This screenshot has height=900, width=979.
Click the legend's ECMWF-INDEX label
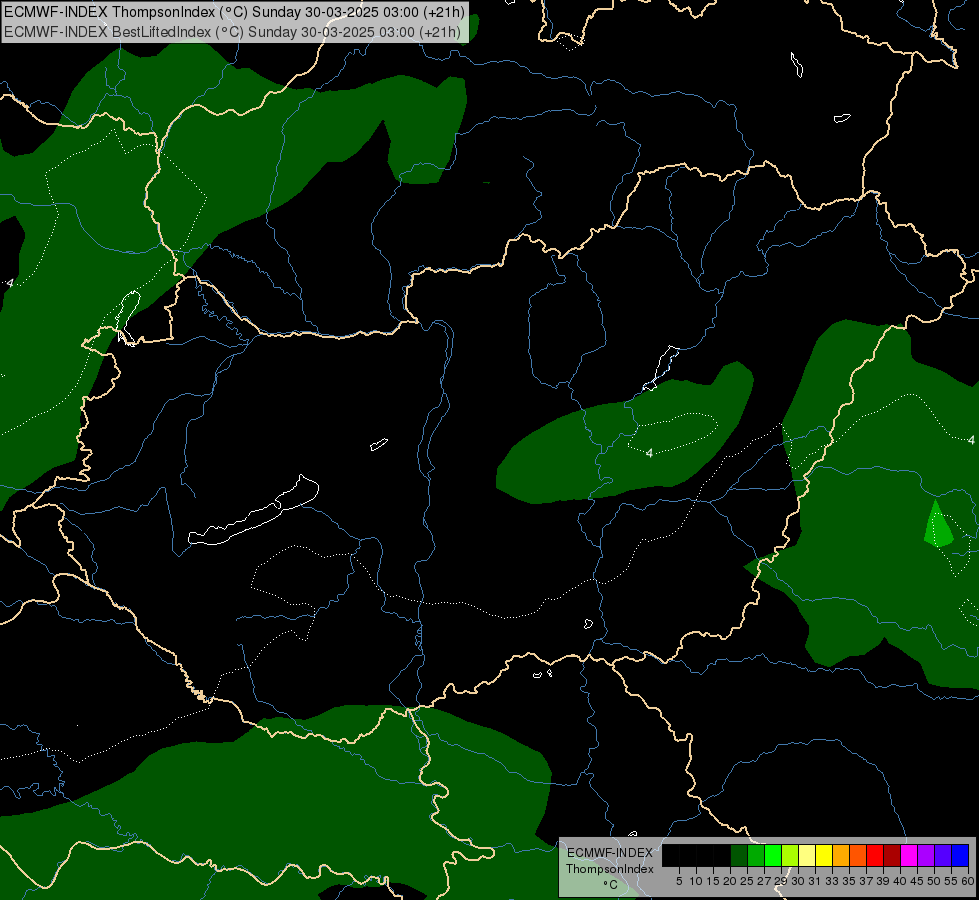click(609, 853)
